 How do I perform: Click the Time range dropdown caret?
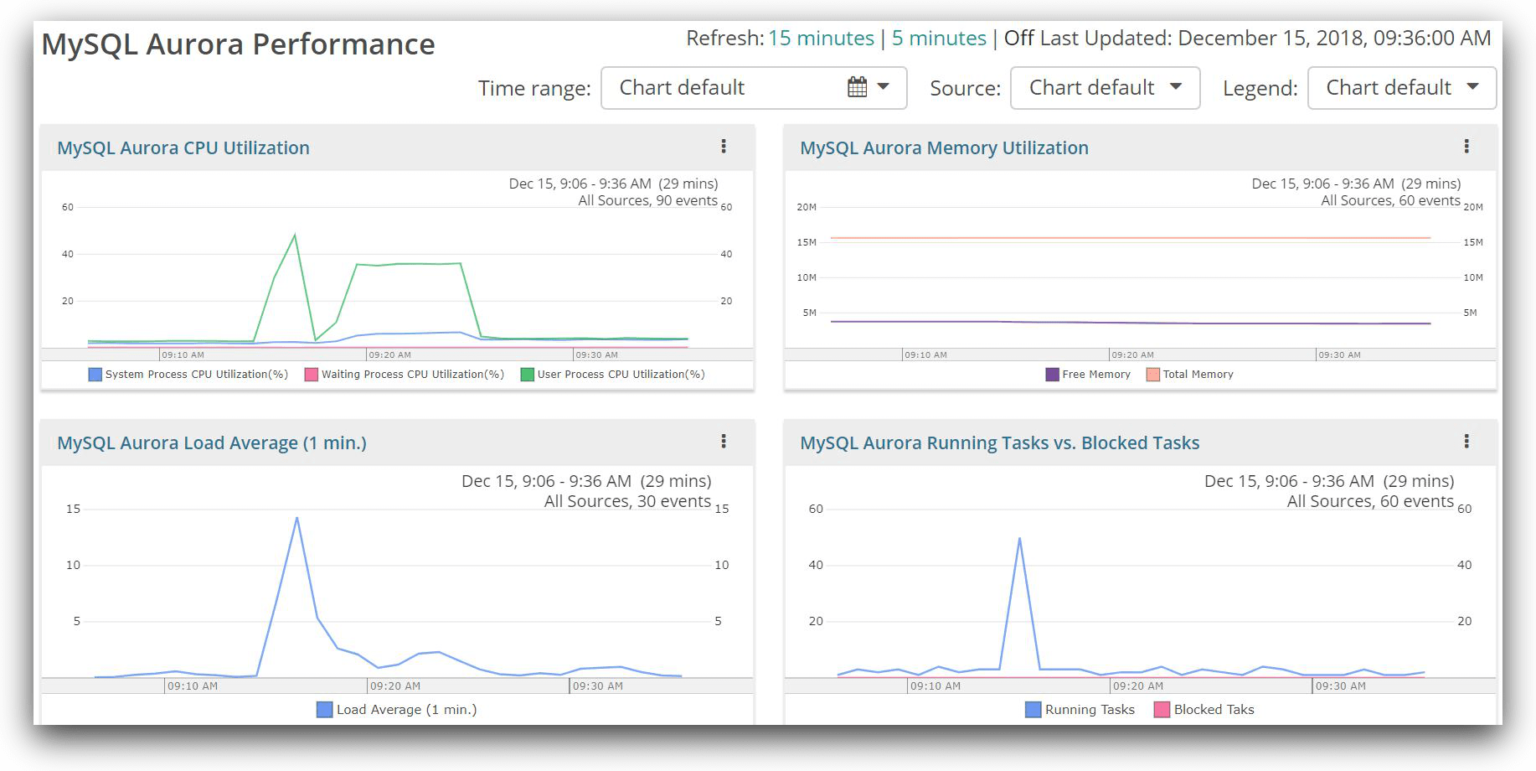point(883,87)
